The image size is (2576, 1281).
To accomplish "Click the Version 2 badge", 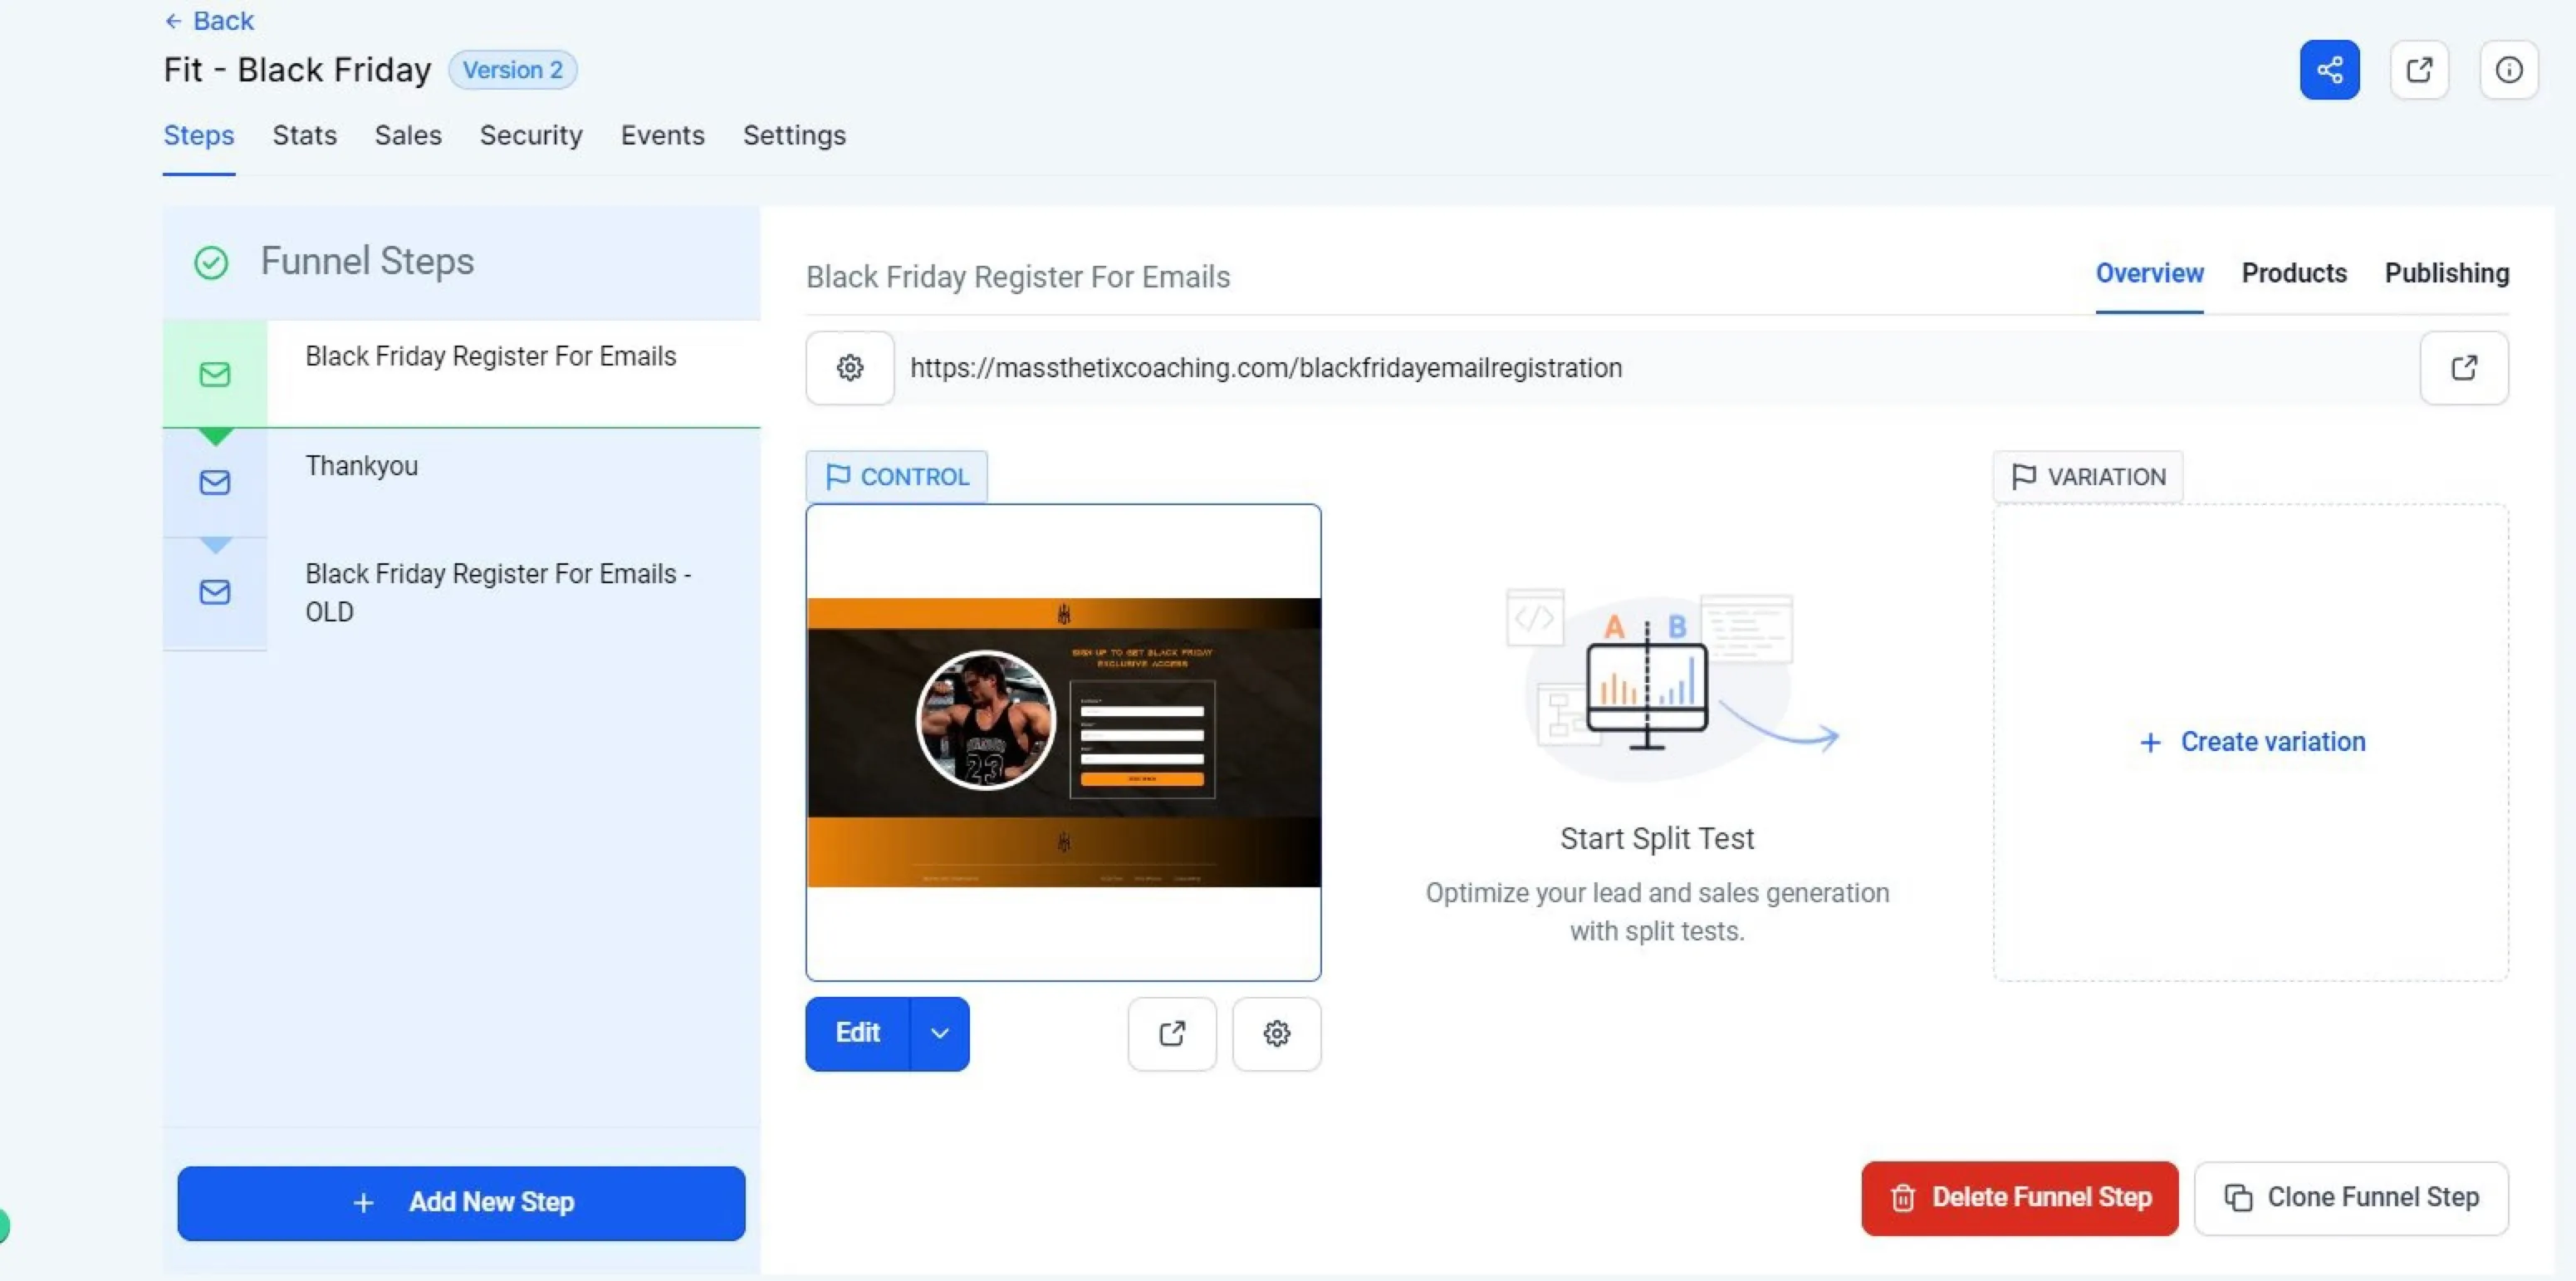I will point(512,70).
